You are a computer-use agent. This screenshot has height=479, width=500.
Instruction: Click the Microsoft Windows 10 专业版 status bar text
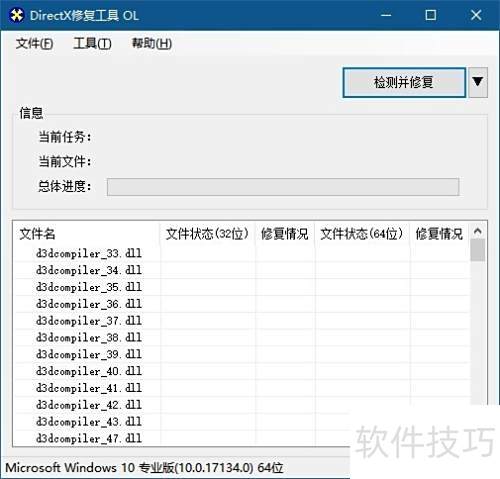[144, 468]
